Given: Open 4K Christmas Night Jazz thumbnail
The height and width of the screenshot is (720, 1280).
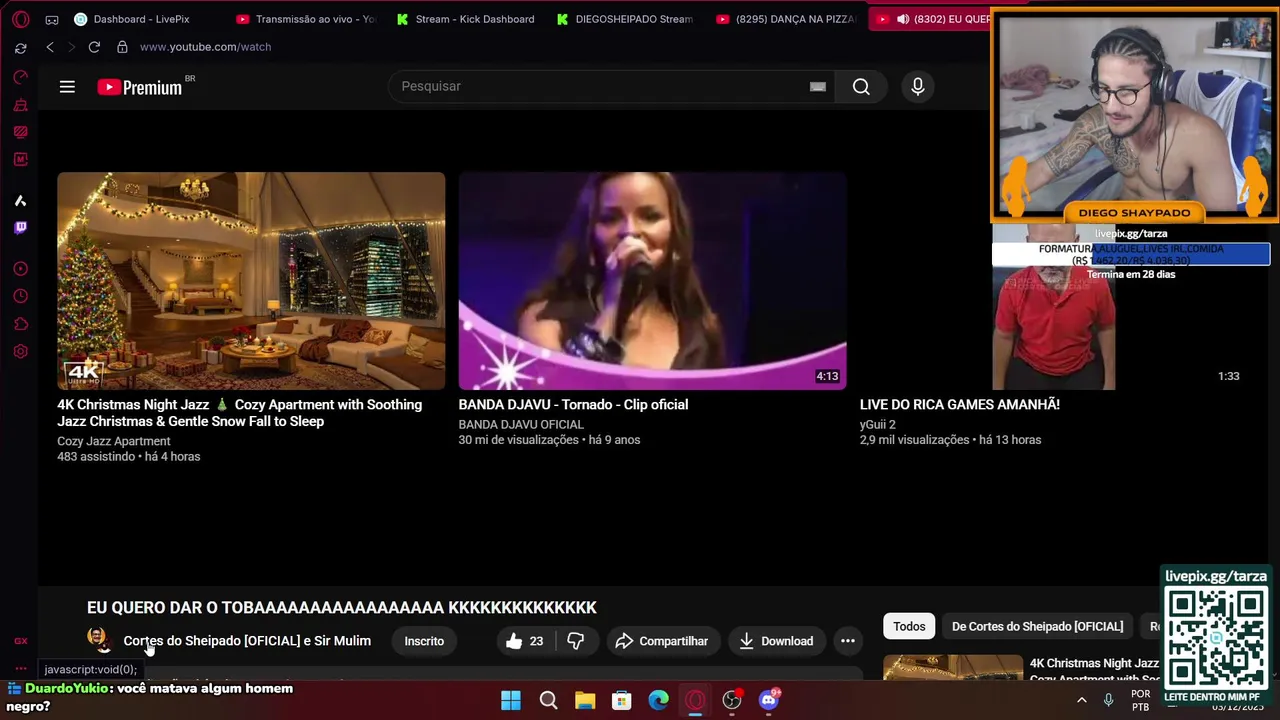Looking at the screenshot, I should [x=251, y=281].
